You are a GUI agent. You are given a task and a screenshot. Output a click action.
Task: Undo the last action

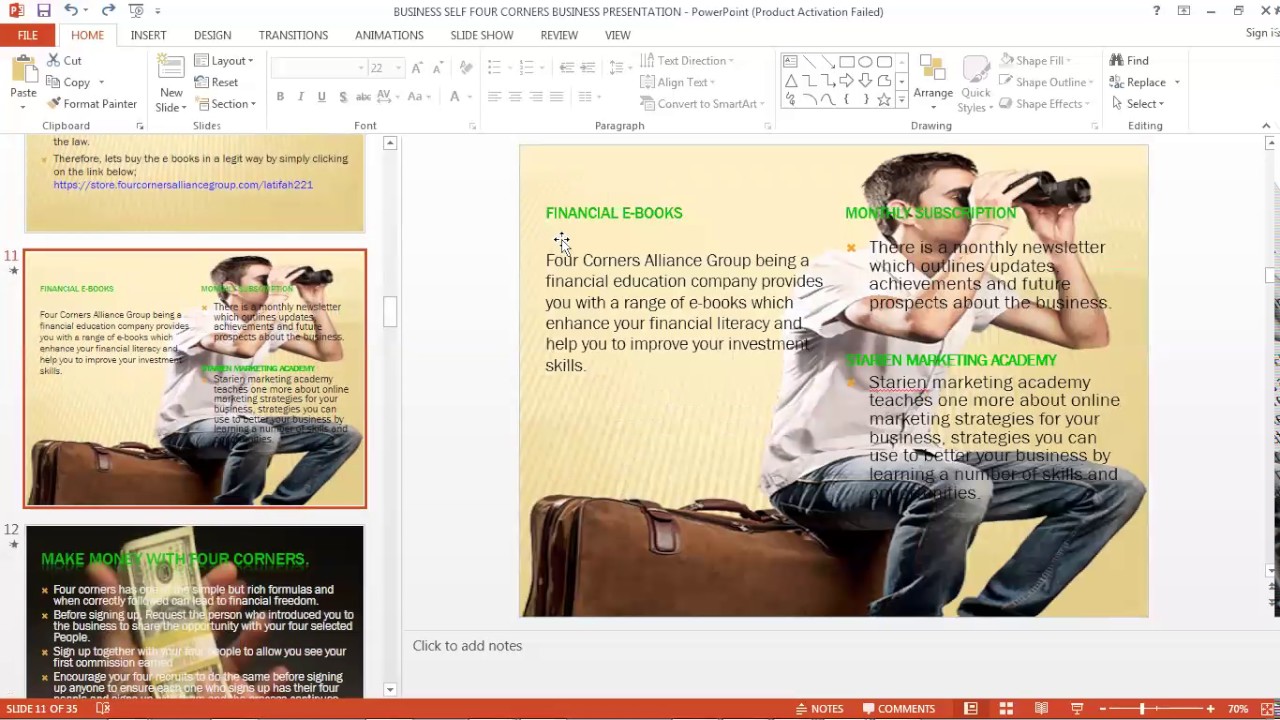(71, 11)
